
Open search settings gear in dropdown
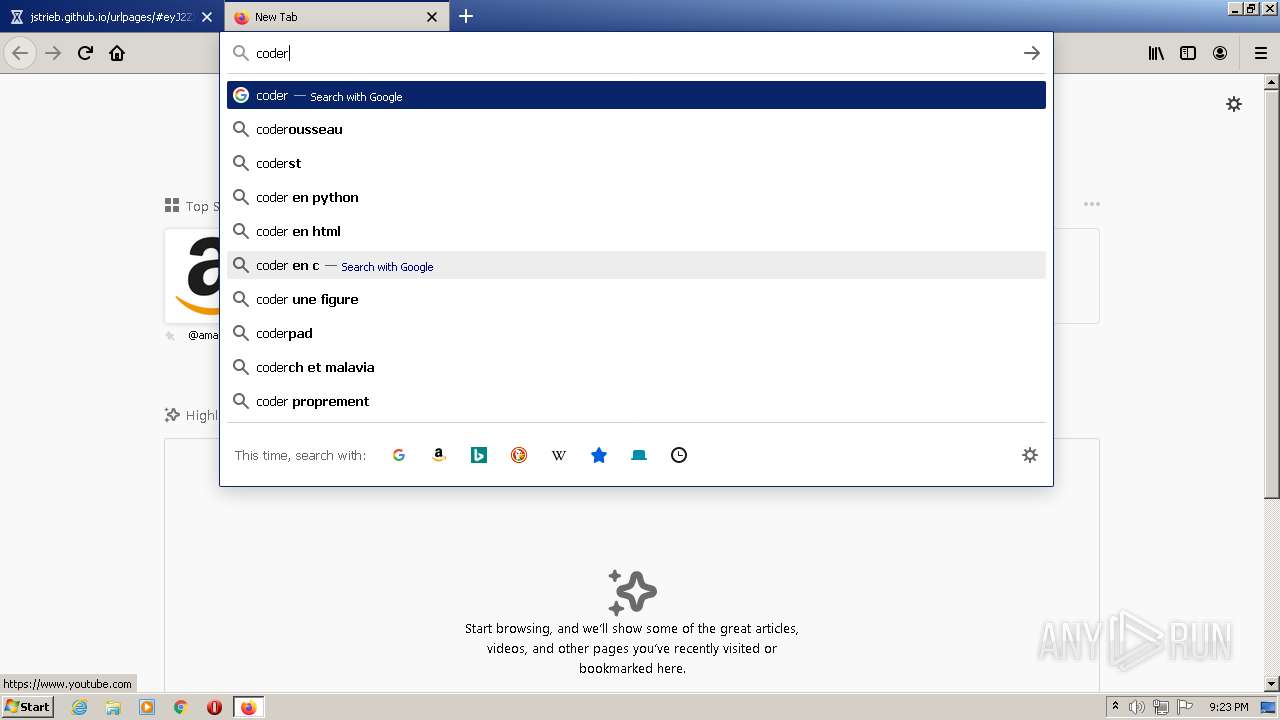(x=1030, y=455)
